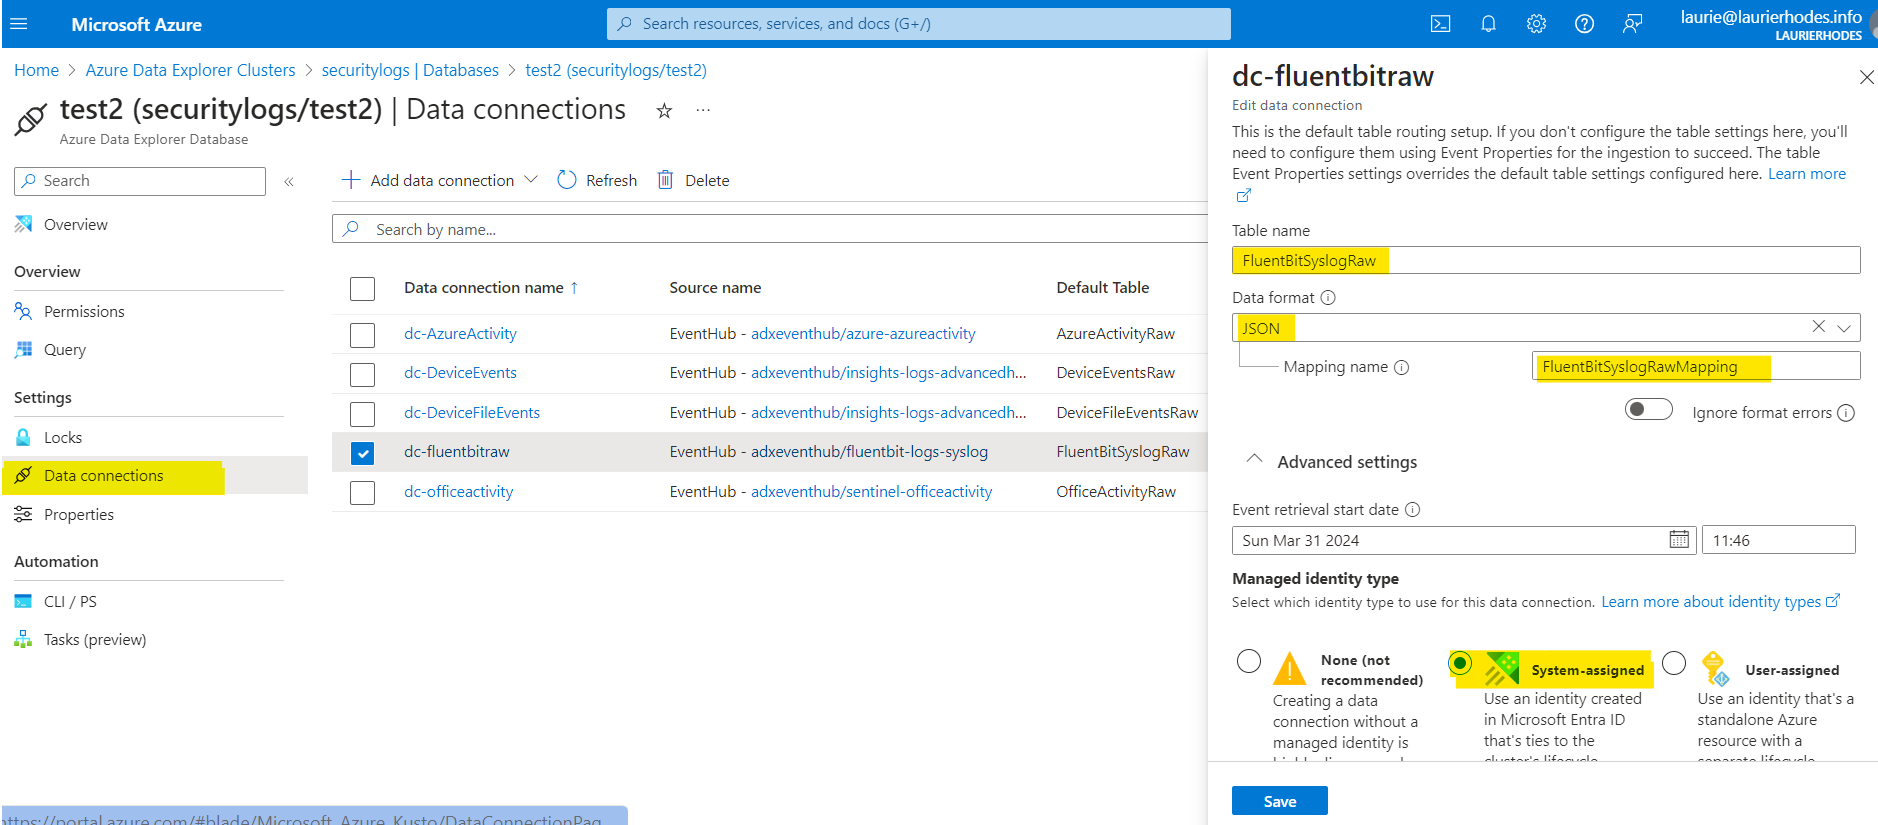Focus the left menu Search box
This screenshot has width=1878, height=825.
[x=140, y=181]
